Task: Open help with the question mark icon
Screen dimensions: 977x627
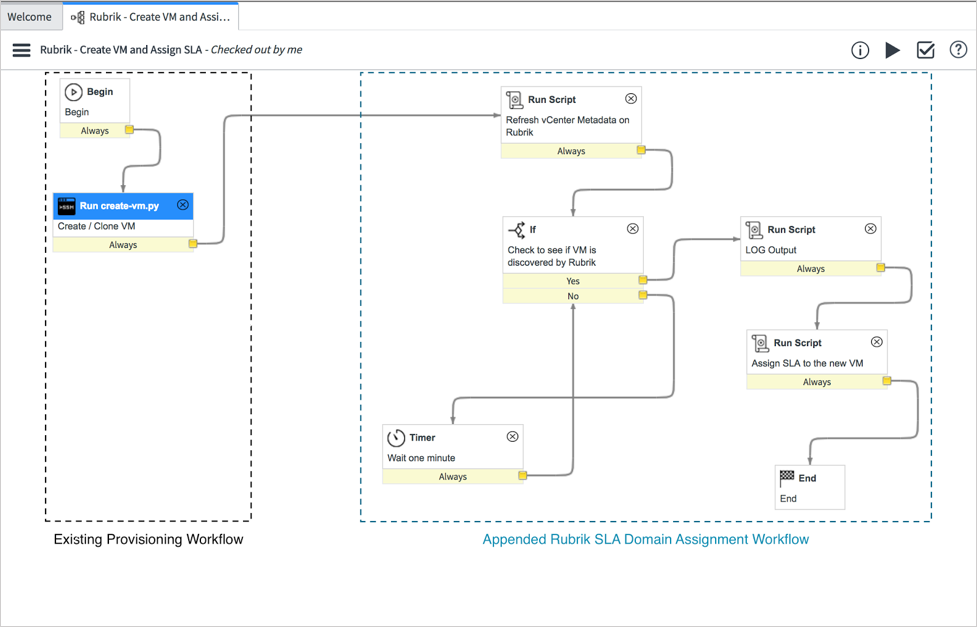Action: [958, 49]
